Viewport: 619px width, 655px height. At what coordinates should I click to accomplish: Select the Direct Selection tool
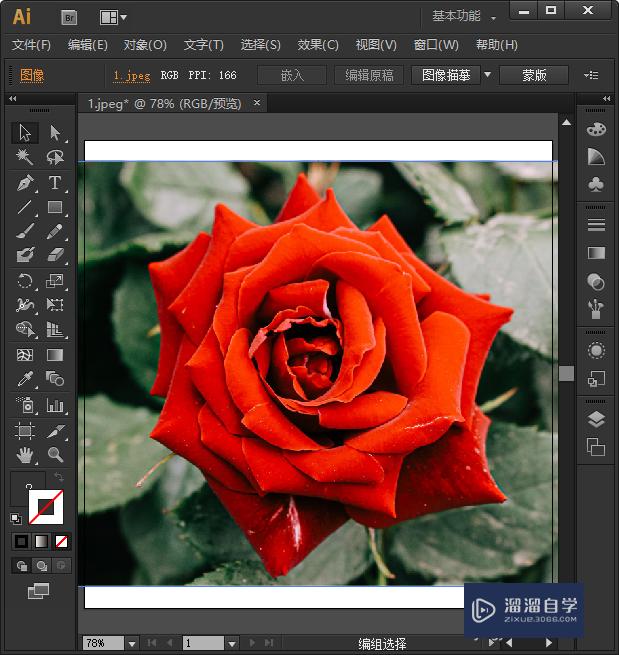coord(55,133)
